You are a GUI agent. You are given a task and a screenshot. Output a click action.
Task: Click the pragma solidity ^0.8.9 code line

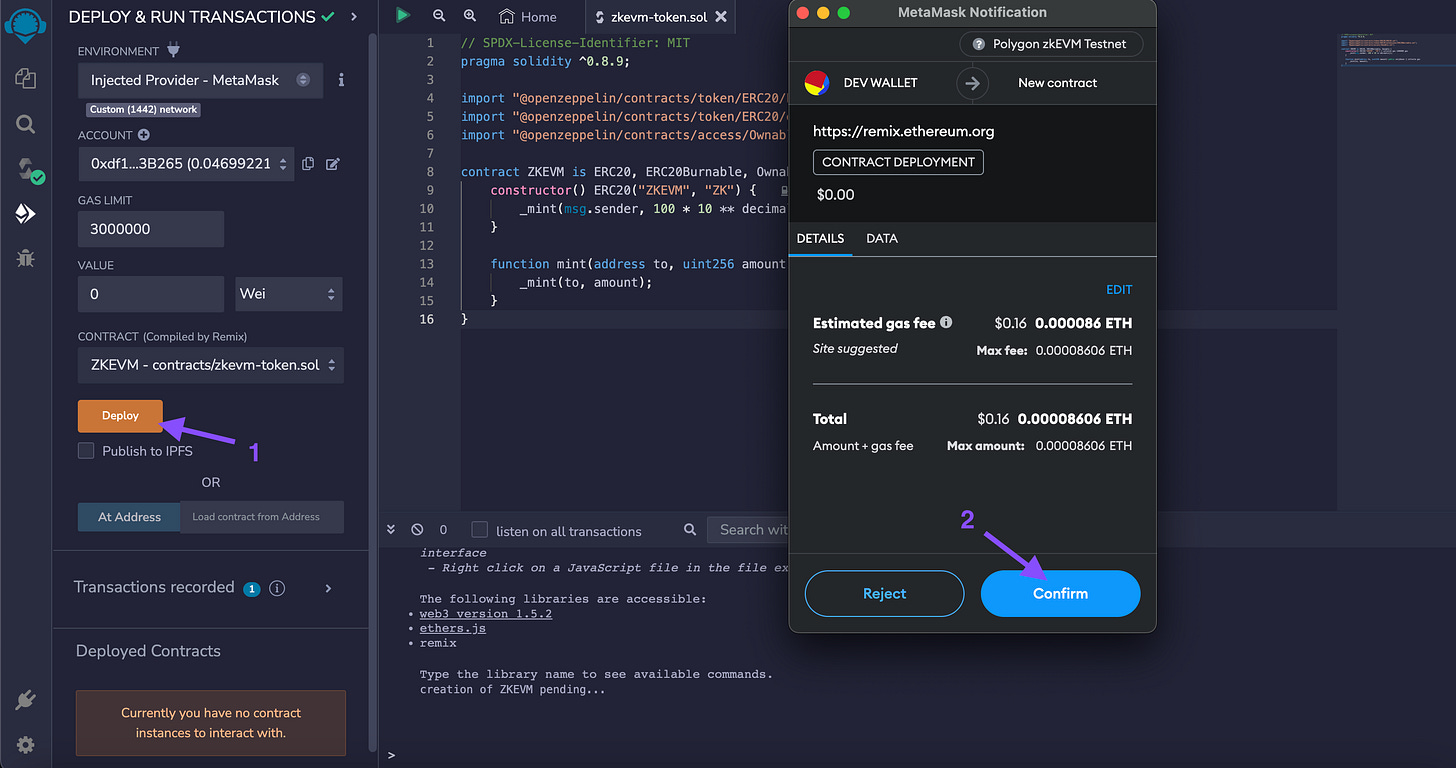pos(545,61)
